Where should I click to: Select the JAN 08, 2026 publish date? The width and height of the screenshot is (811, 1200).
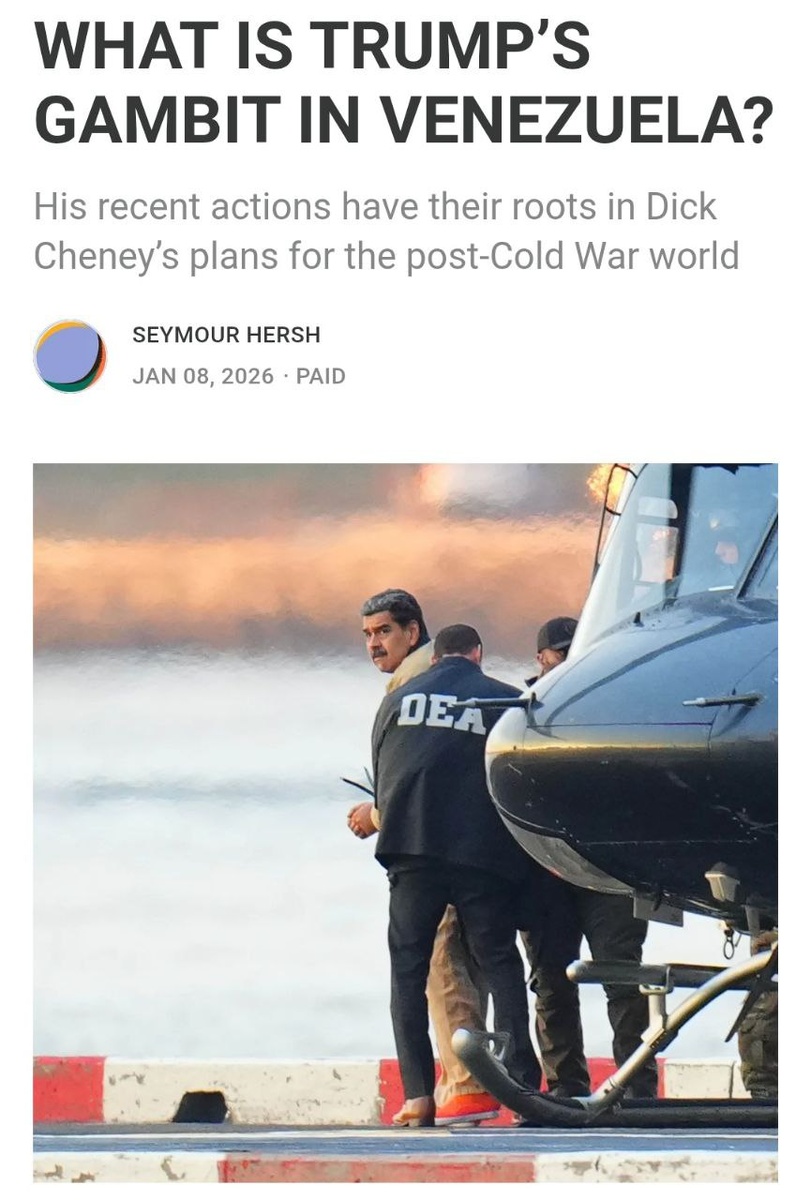[203, 377]
